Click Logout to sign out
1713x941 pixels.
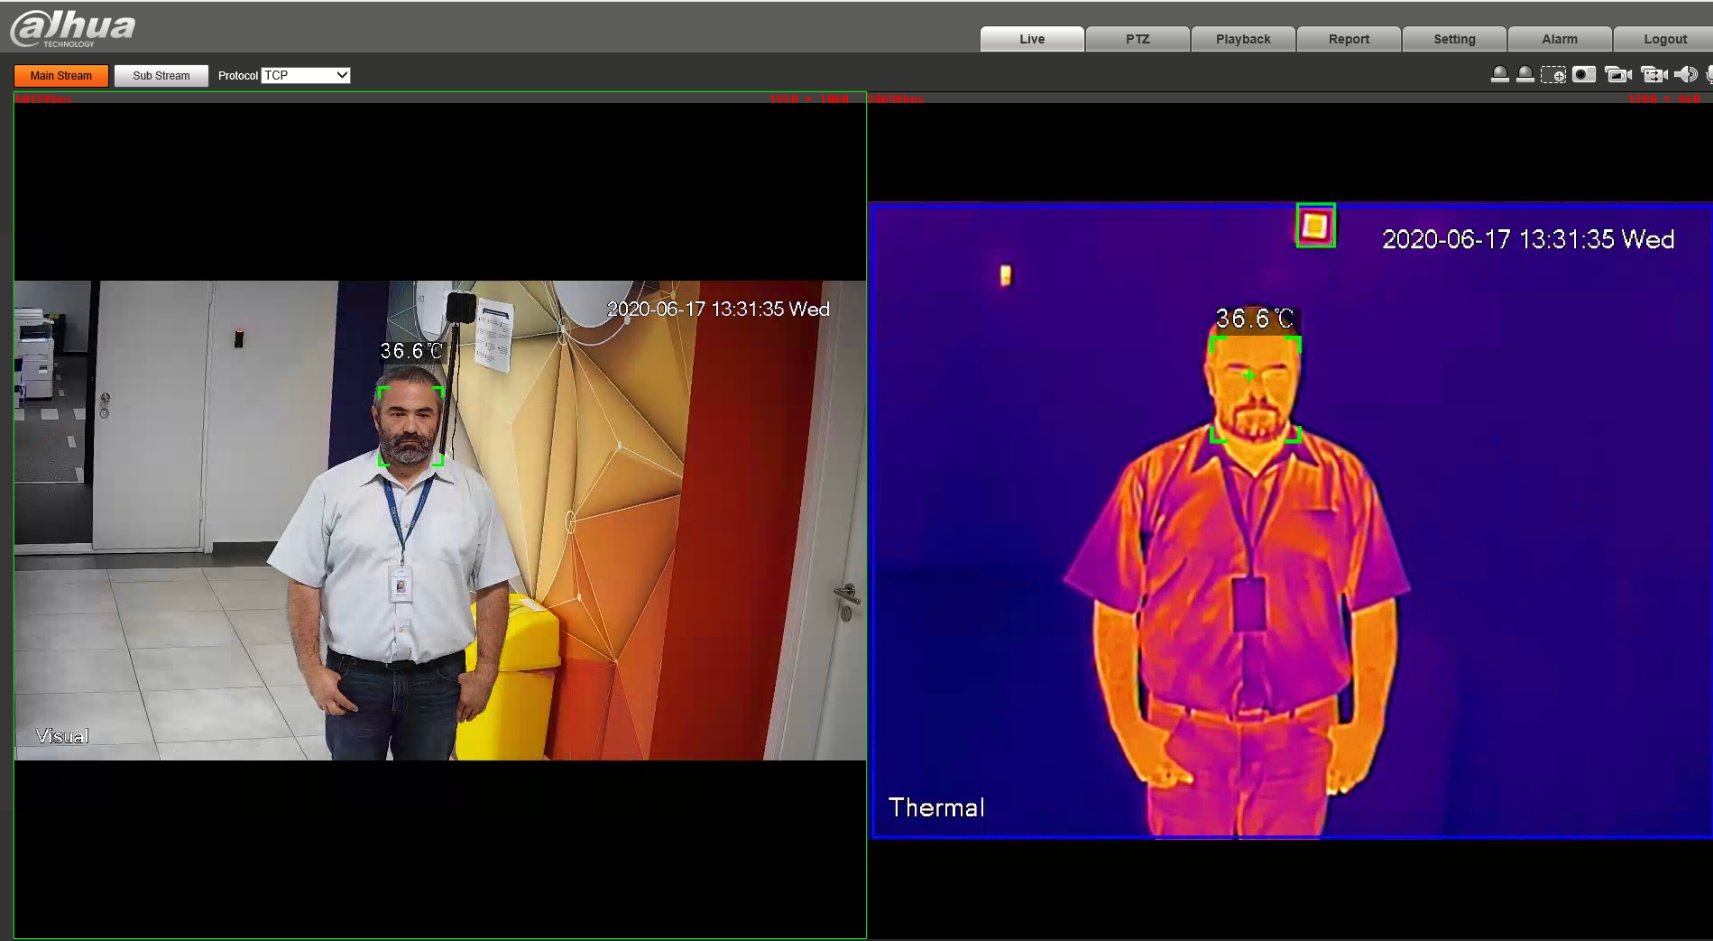point(1664,39)
